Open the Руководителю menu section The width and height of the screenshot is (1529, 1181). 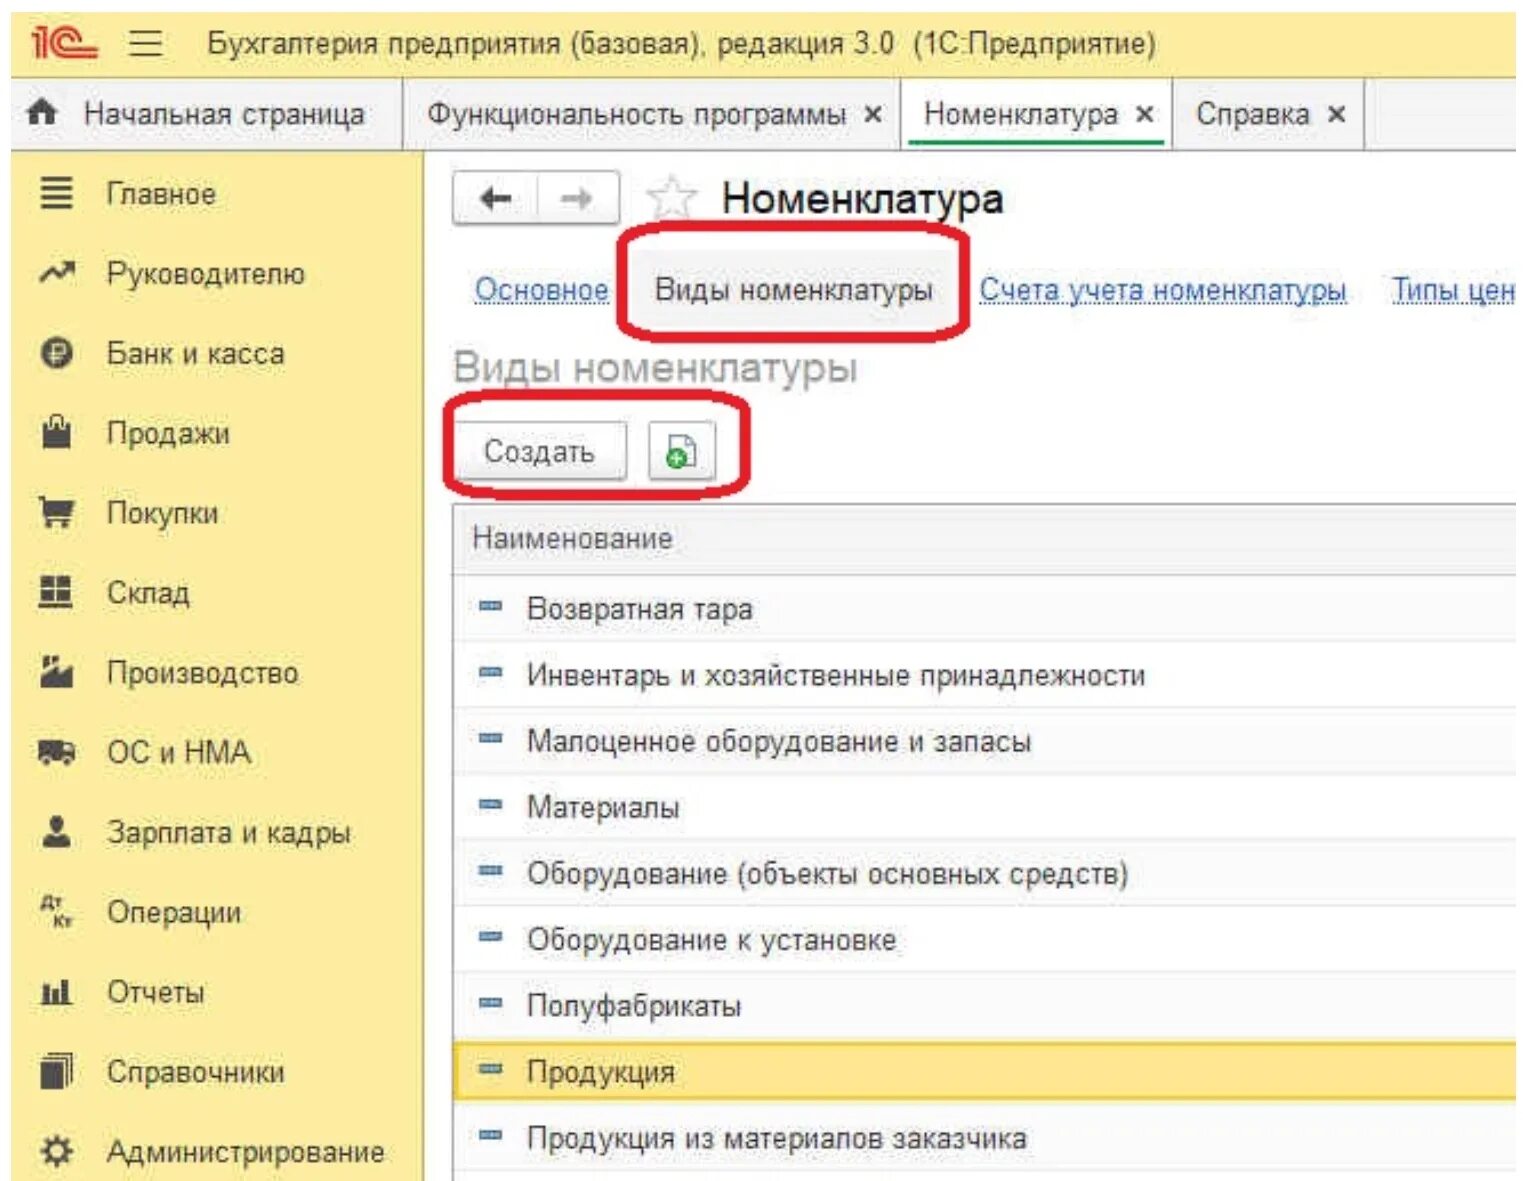point(206,273)
